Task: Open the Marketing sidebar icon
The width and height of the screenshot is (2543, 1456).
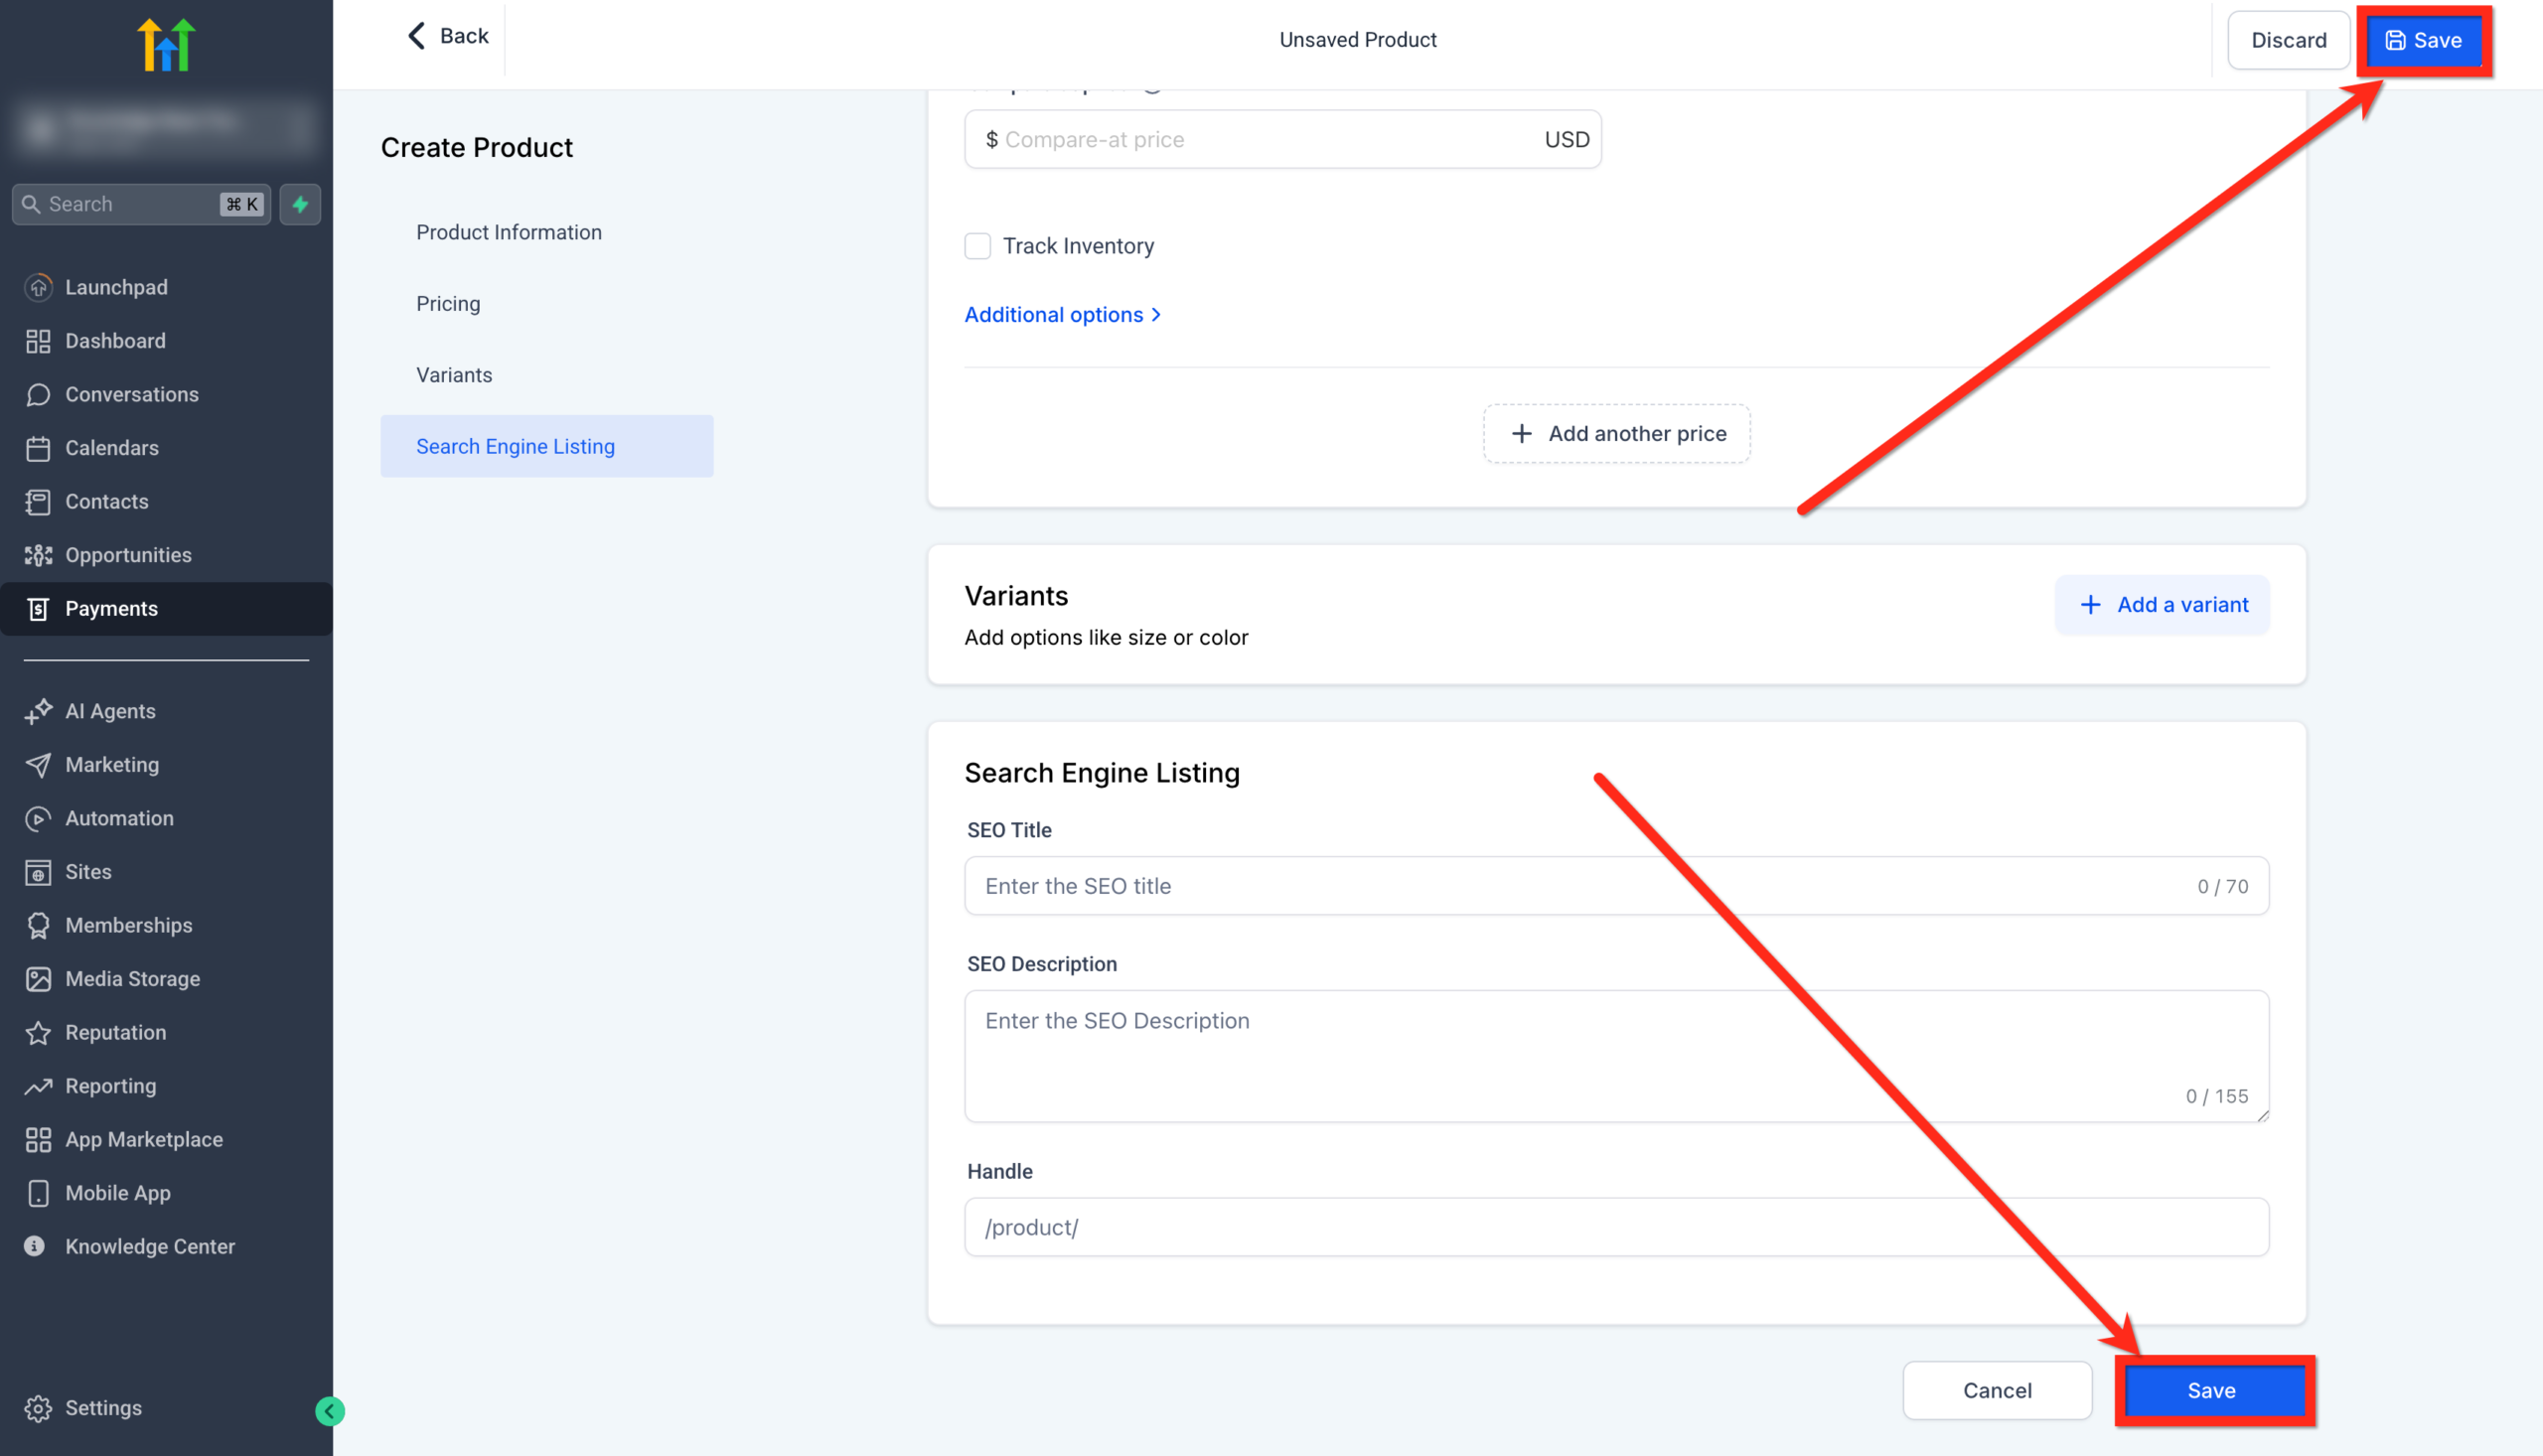Action: click(x=38, y=764)
